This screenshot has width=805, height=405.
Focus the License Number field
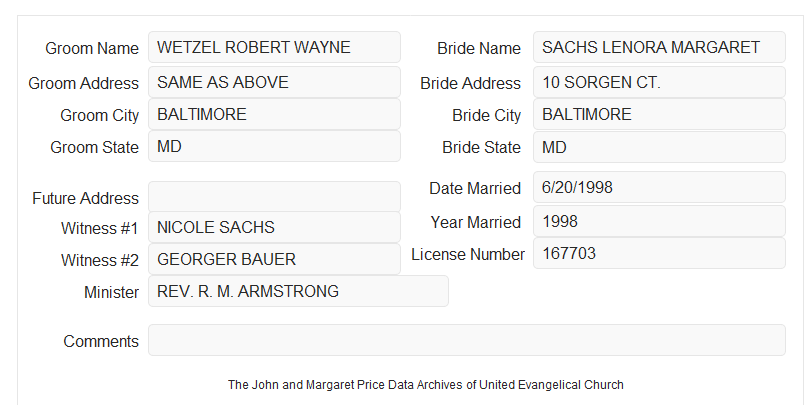tap(659, 253)
